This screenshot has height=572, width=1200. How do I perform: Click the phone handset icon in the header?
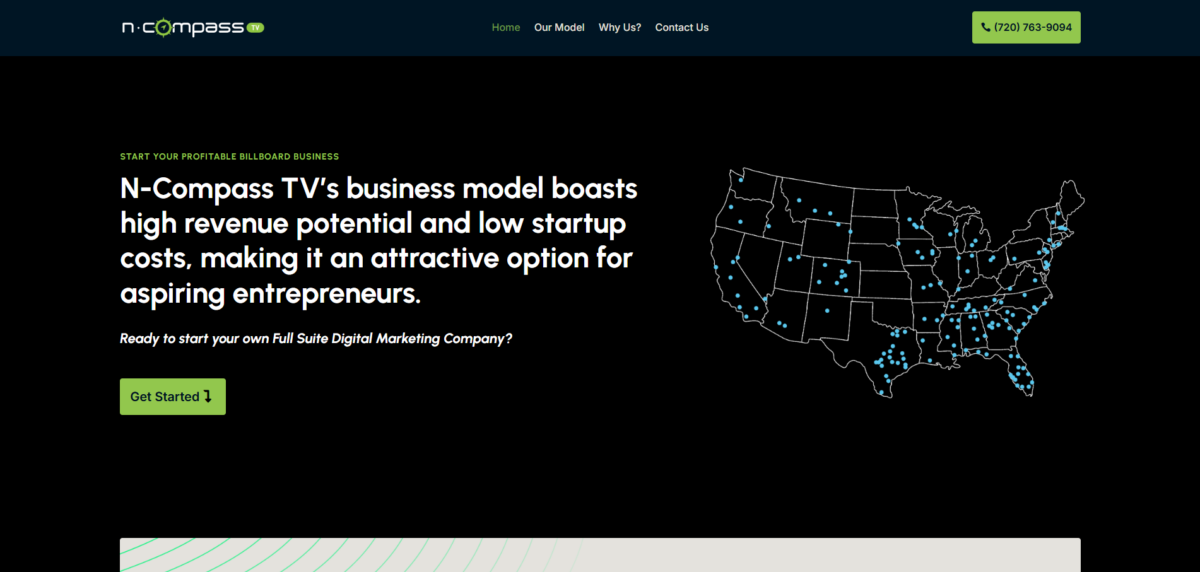[x=986, y=28]
